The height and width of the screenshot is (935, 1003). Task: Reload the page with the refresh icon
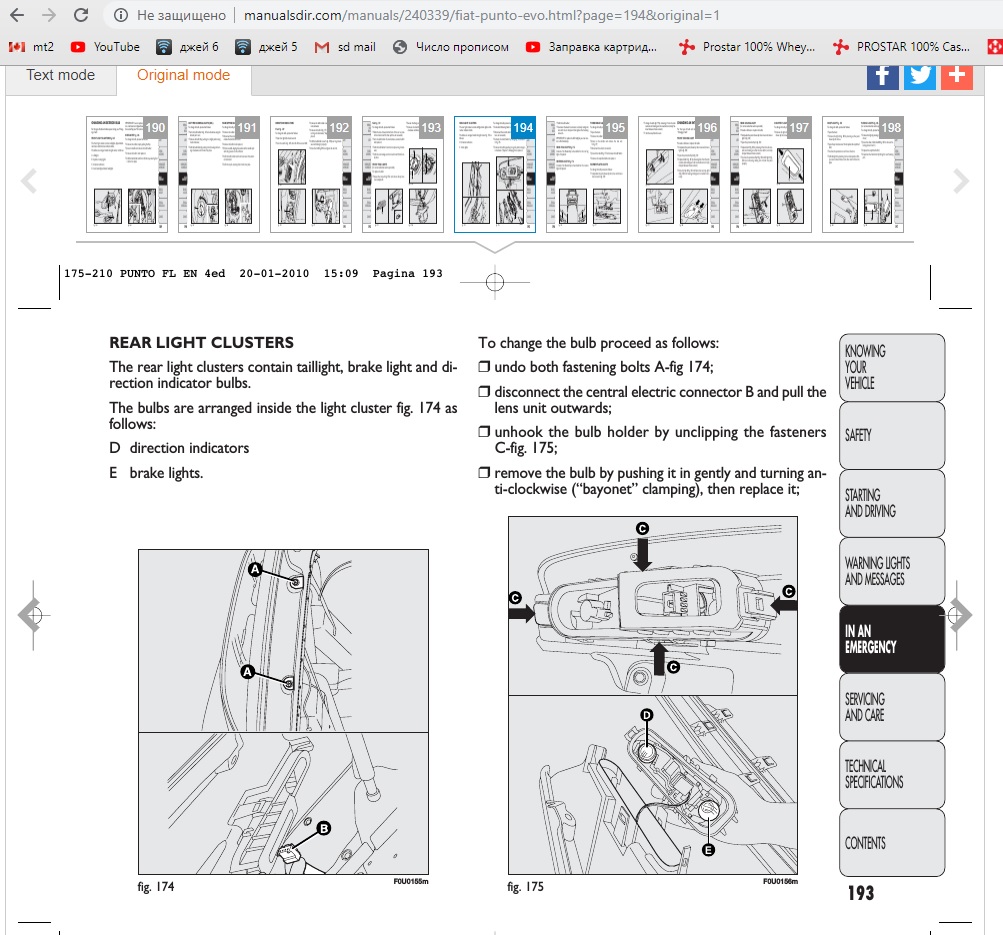[x=83, y=16]
